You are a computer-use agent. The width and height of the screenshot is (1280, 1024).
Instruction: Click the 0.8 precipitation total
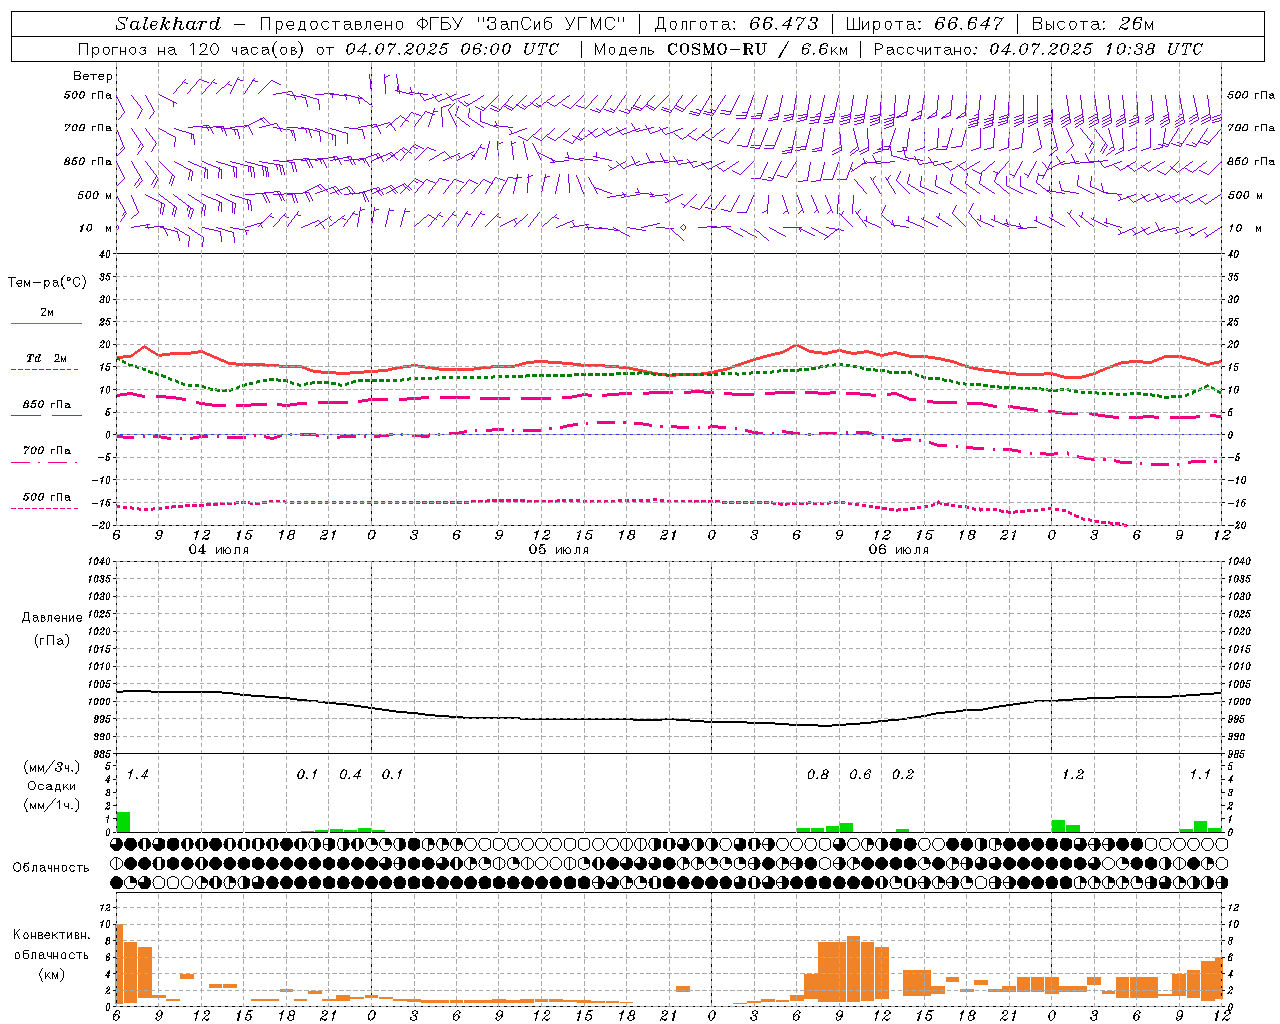click(x=818, y=775)
